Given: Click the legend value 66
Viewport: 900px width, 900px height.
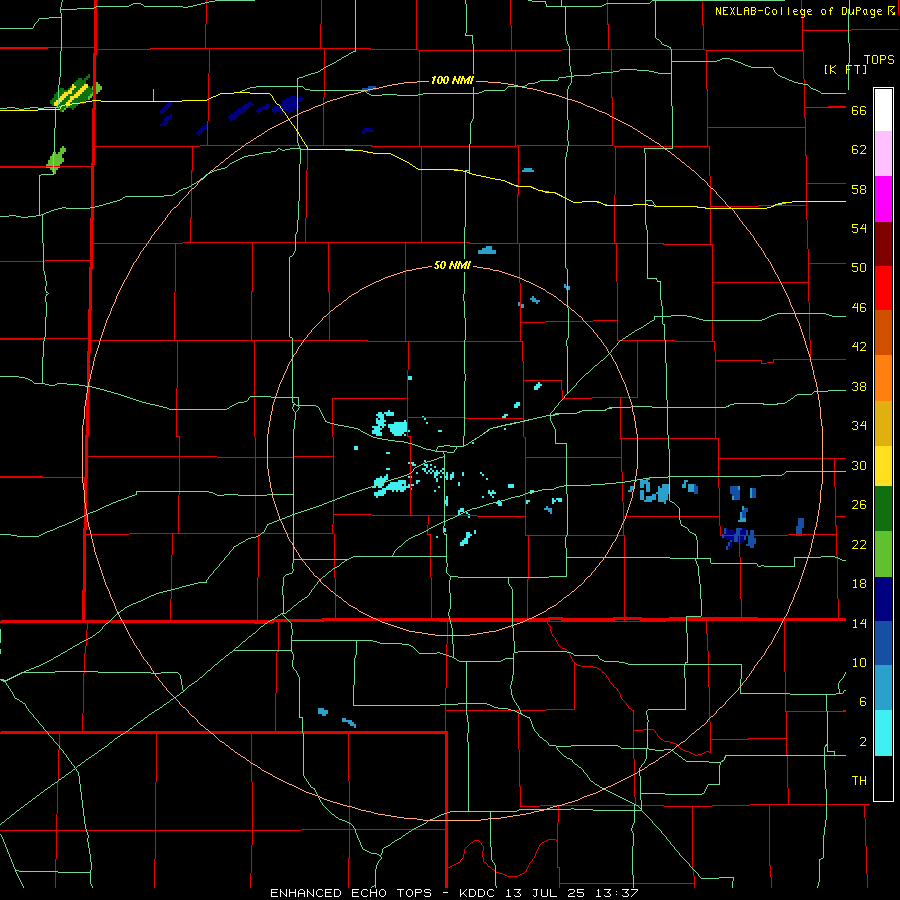Looking at the screenshot, I should point(859,111).
